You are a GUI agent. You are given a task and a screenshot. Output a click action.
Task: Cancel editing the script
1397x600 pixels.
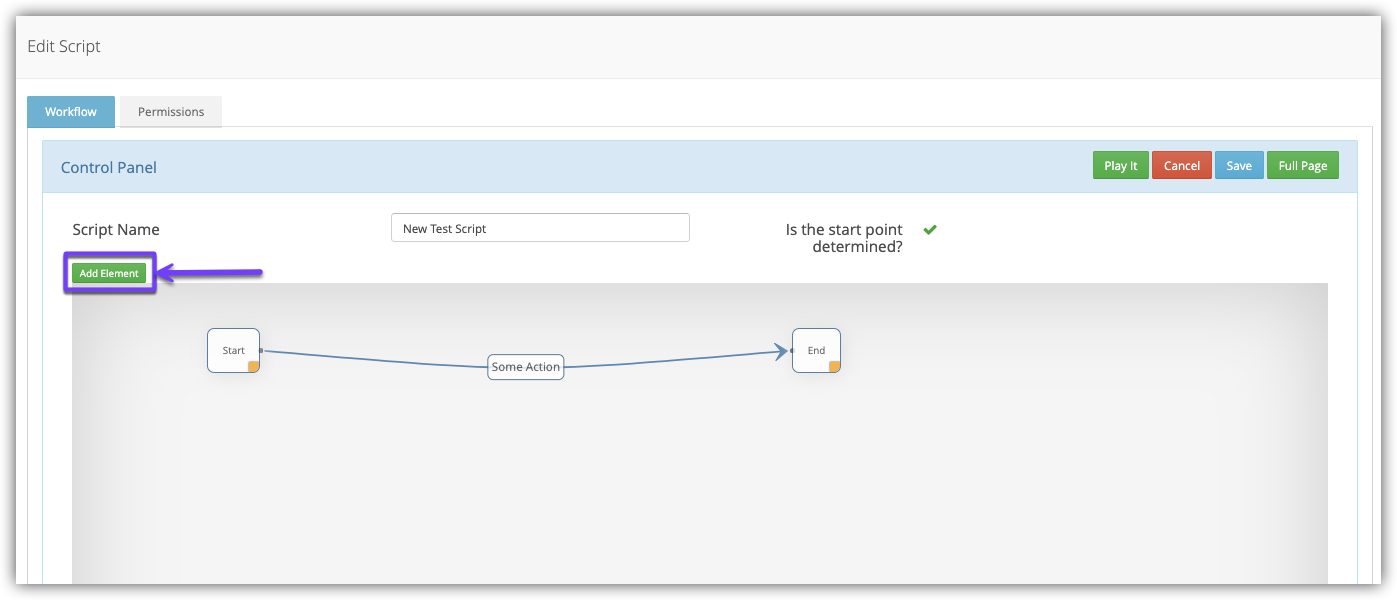[x=1181, y=166]
